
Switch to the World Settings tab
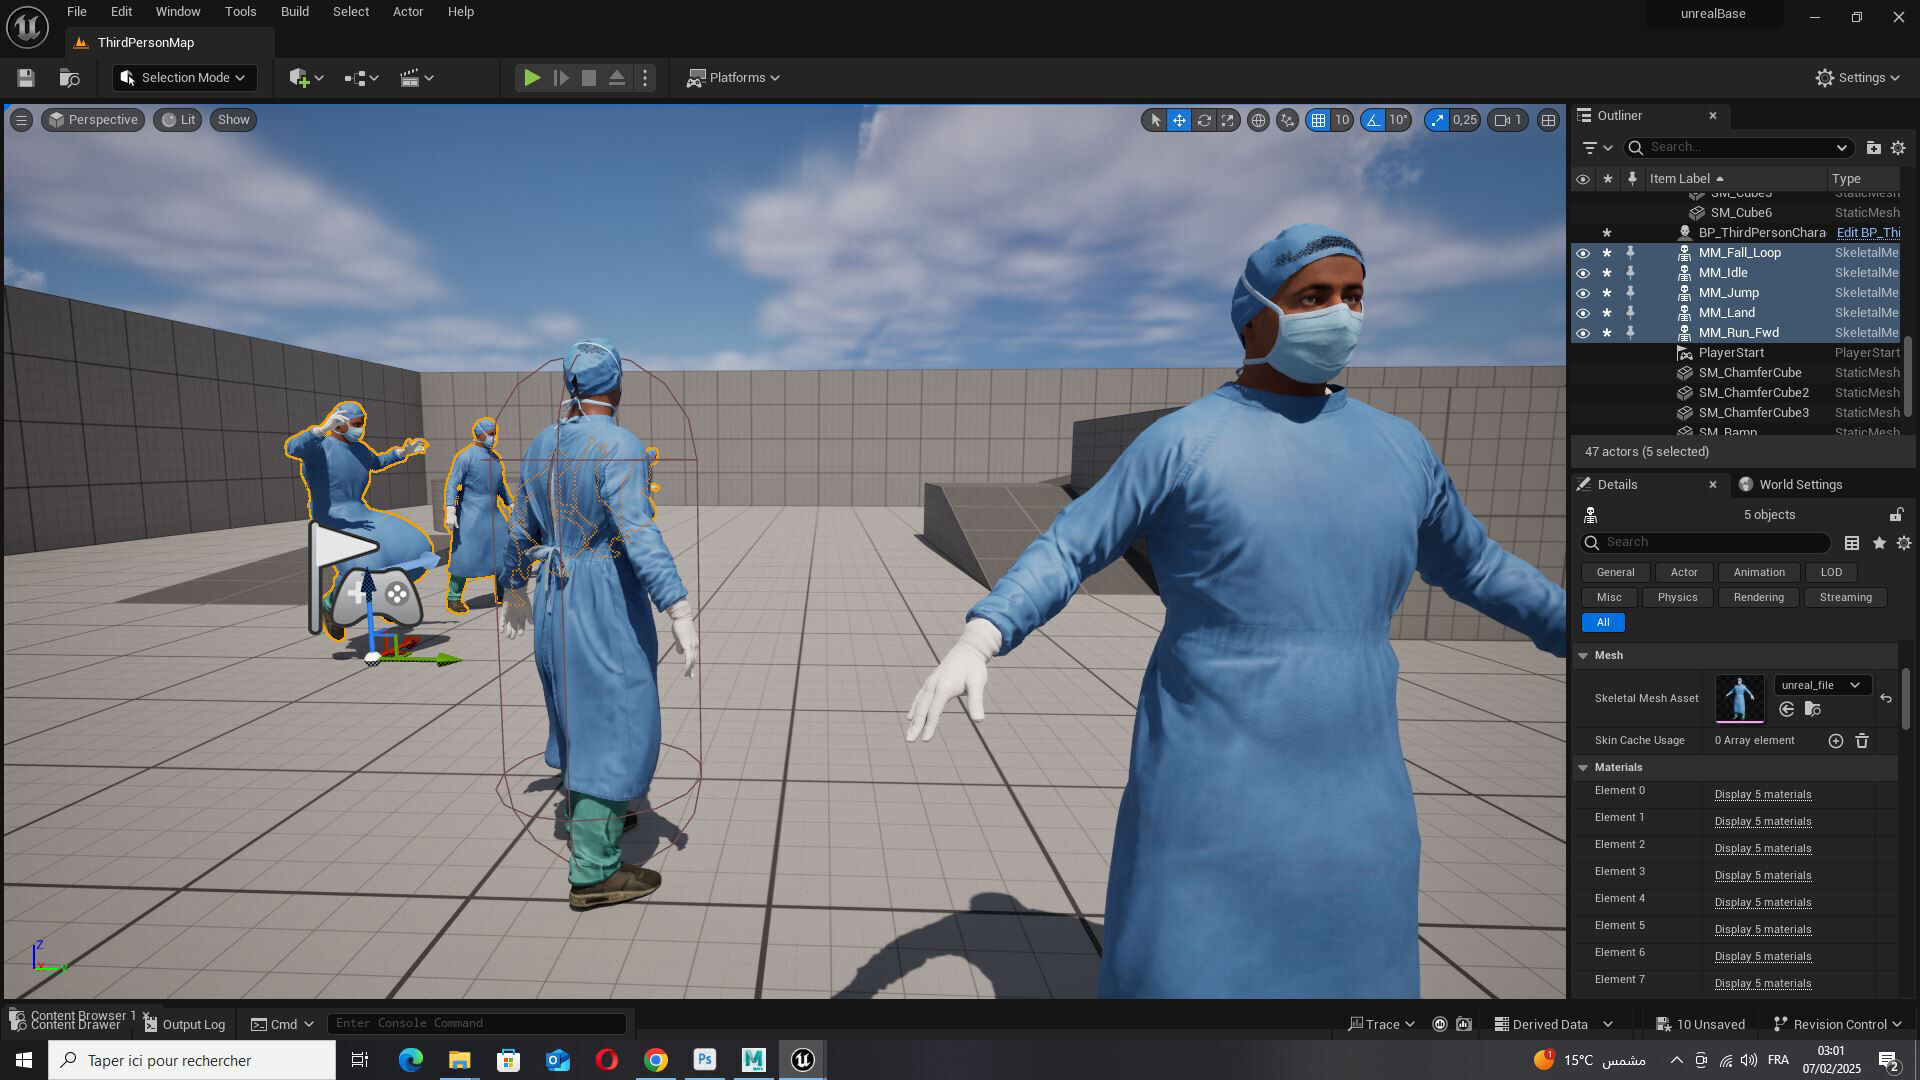tap(1791, 485)
